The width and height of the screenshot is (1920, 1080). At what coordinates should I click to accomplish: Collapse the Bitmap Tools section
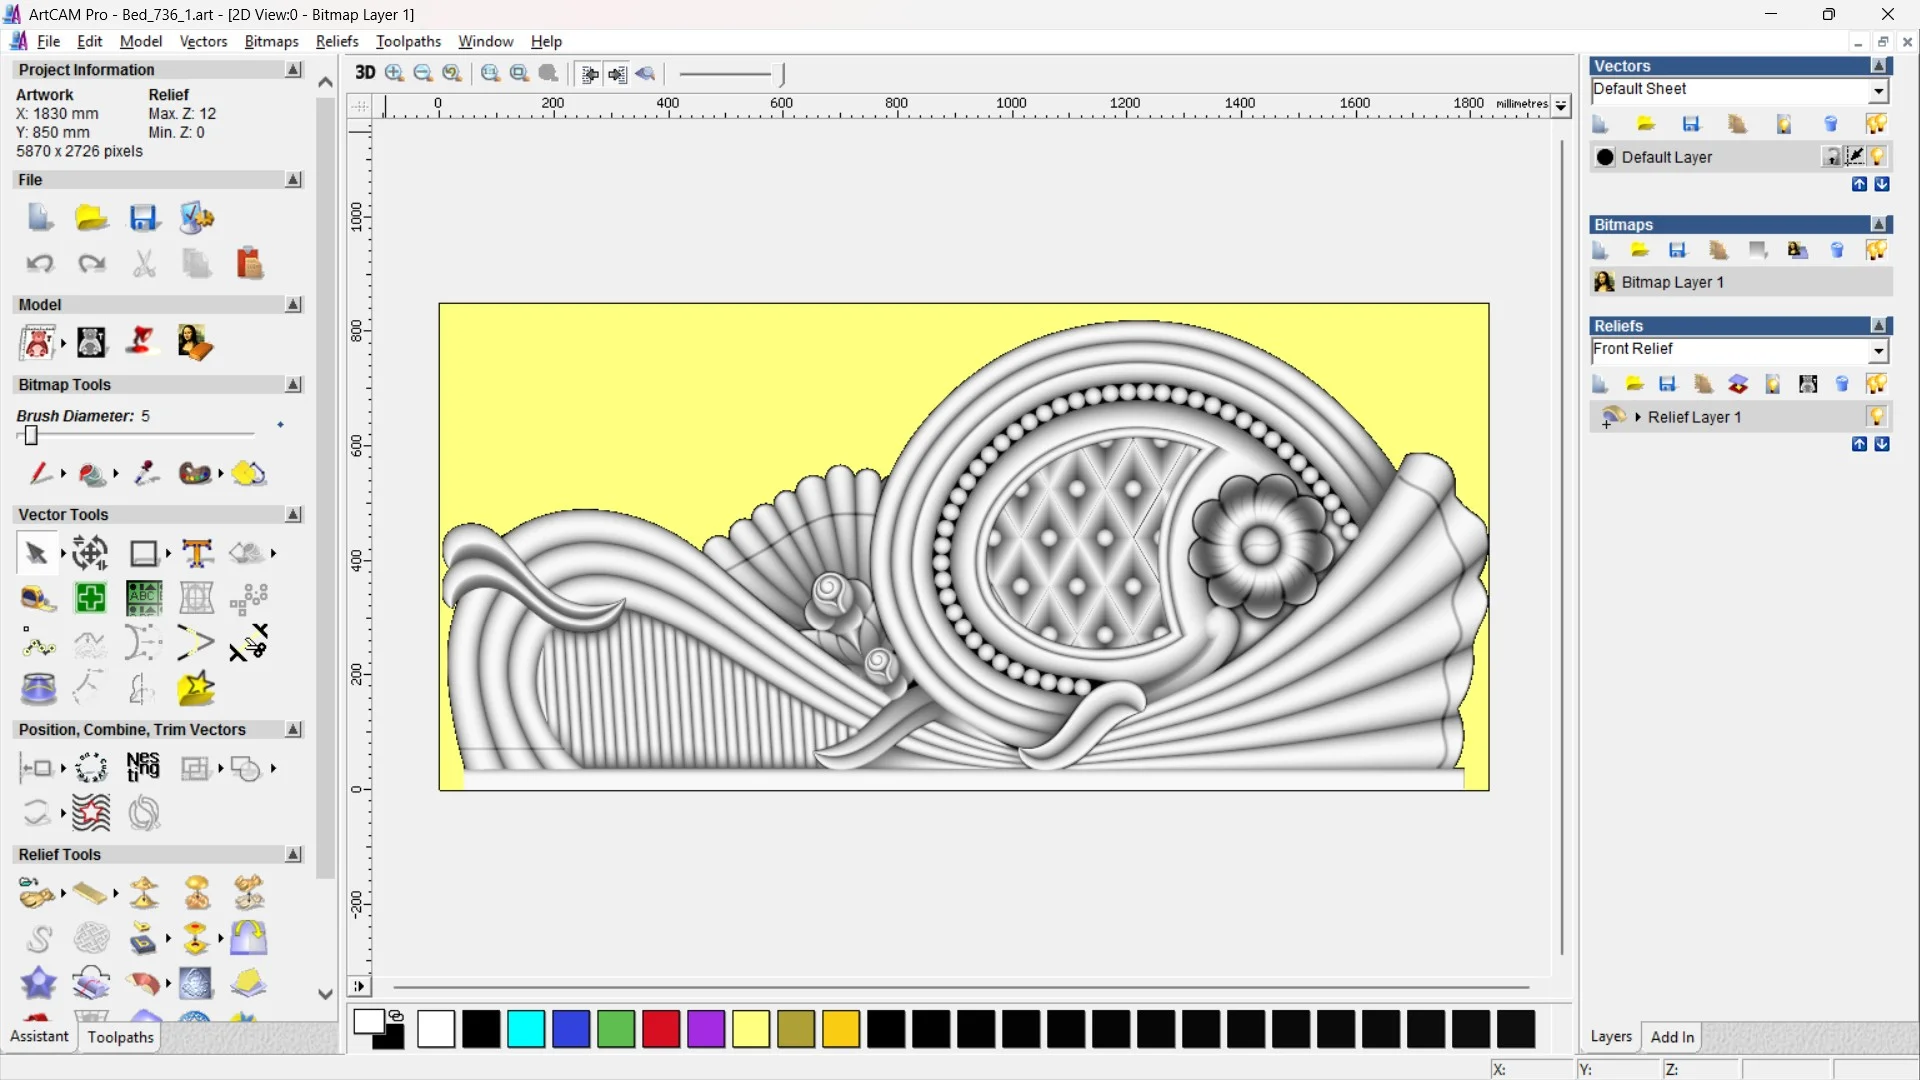click(x=293, y=385)
